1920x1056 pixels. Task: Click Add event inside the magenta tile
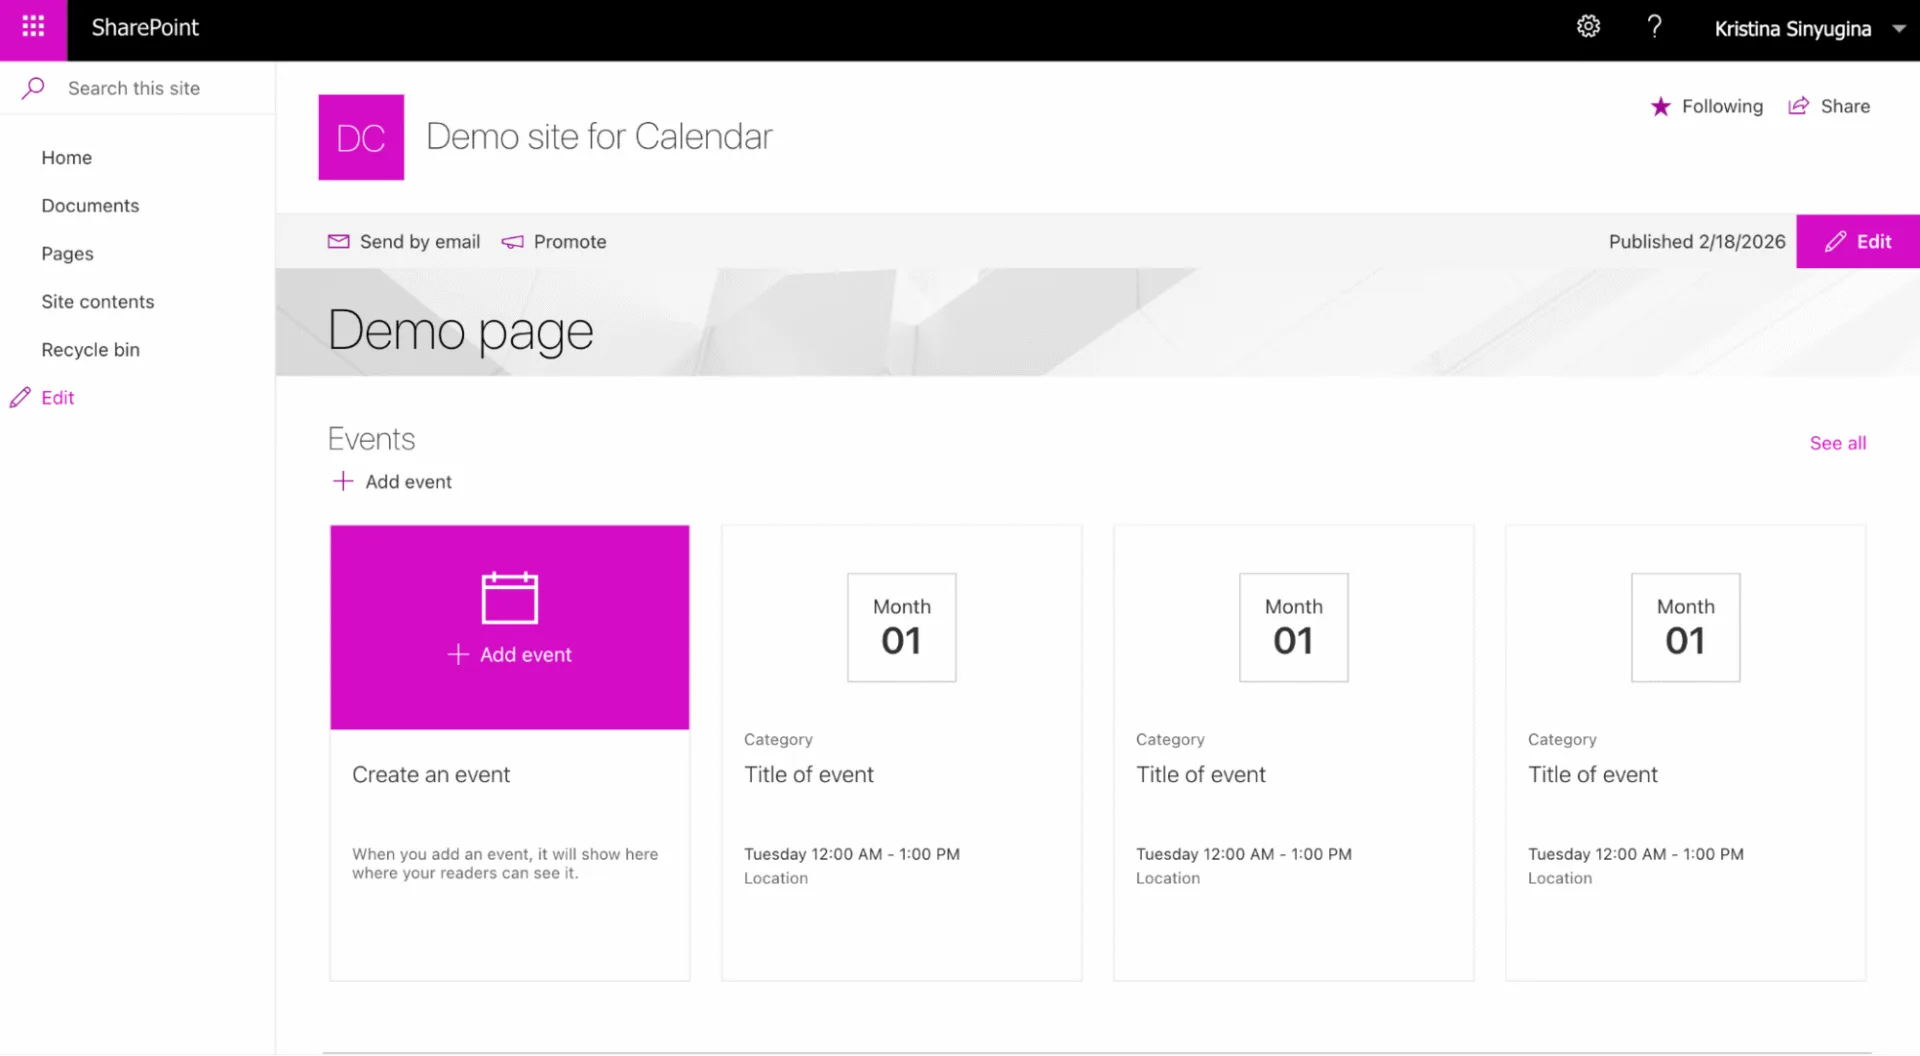click(x=509, y=654)
